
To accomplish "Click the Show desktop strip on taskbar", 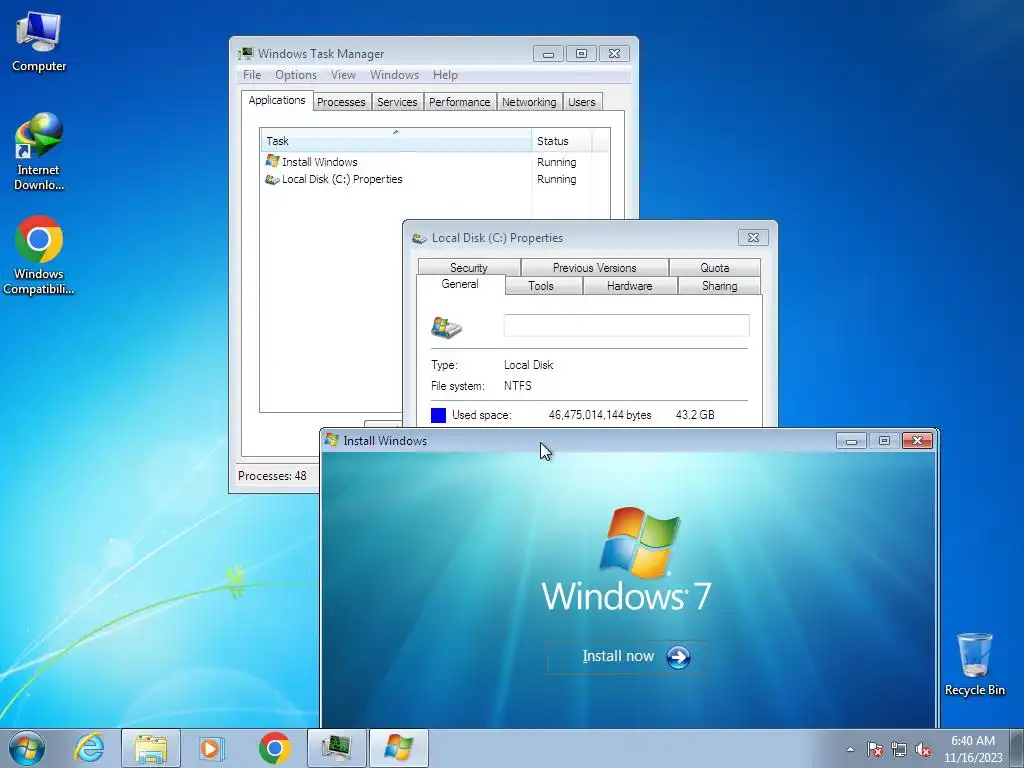I will (1017, 748).
